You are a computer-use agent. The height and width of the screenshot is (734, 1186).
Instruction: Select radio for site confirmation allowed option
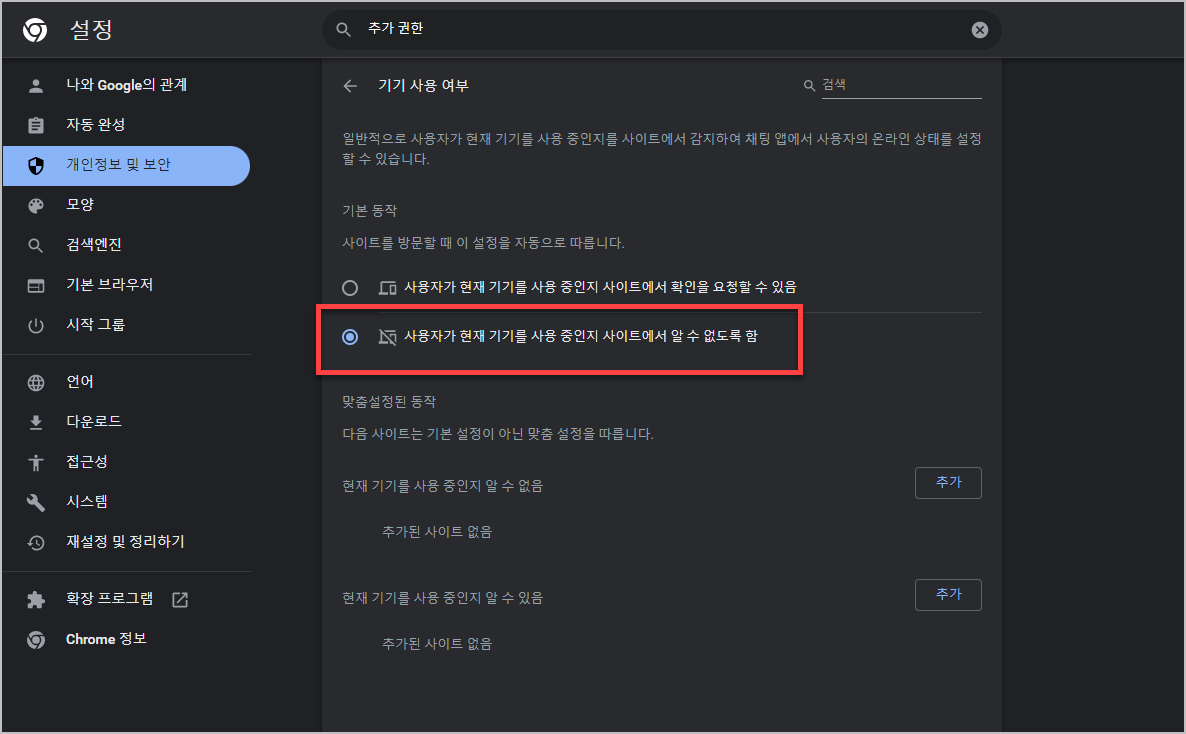(350, 287)
